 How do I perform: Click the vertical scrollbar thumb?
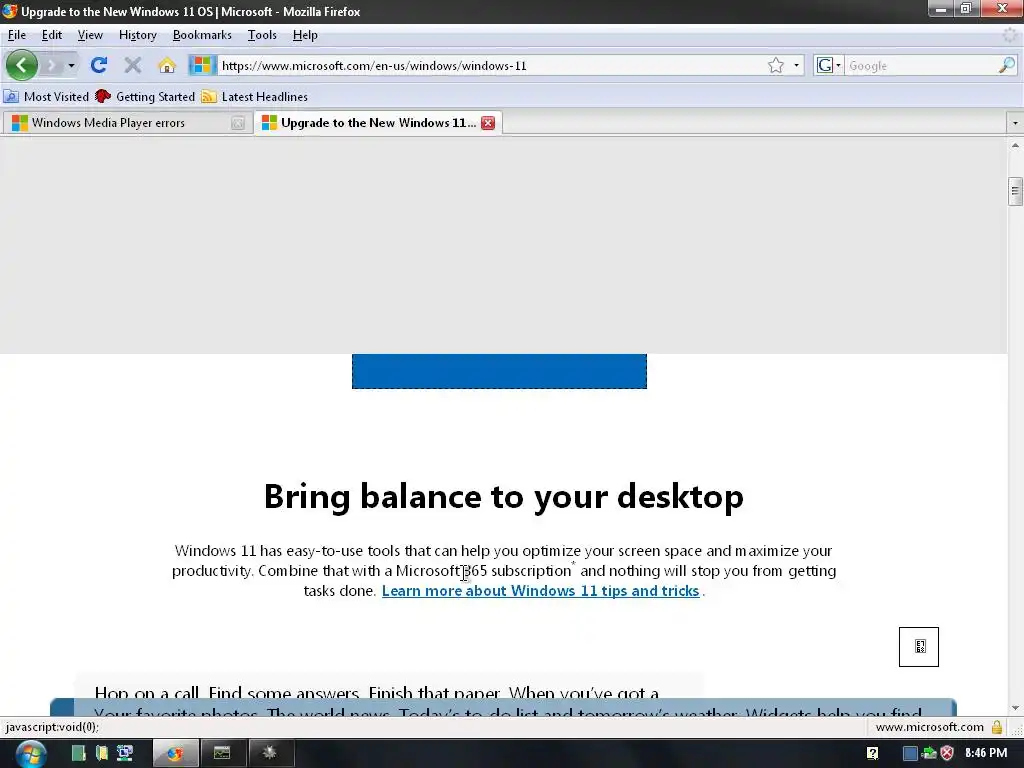tap(1015, 191)
